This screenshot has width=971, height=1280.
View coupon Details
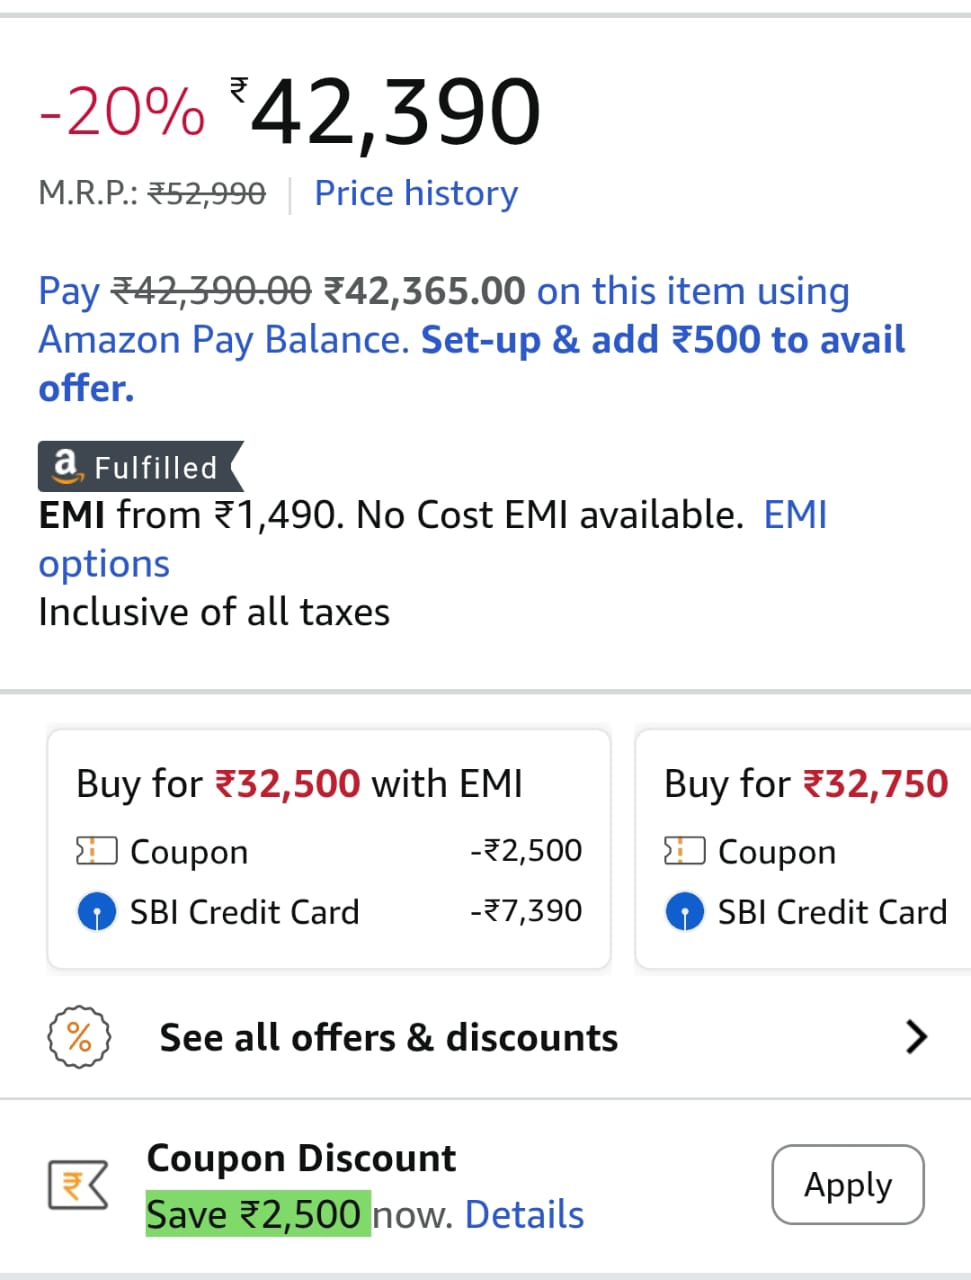(x=524, y=1213)
